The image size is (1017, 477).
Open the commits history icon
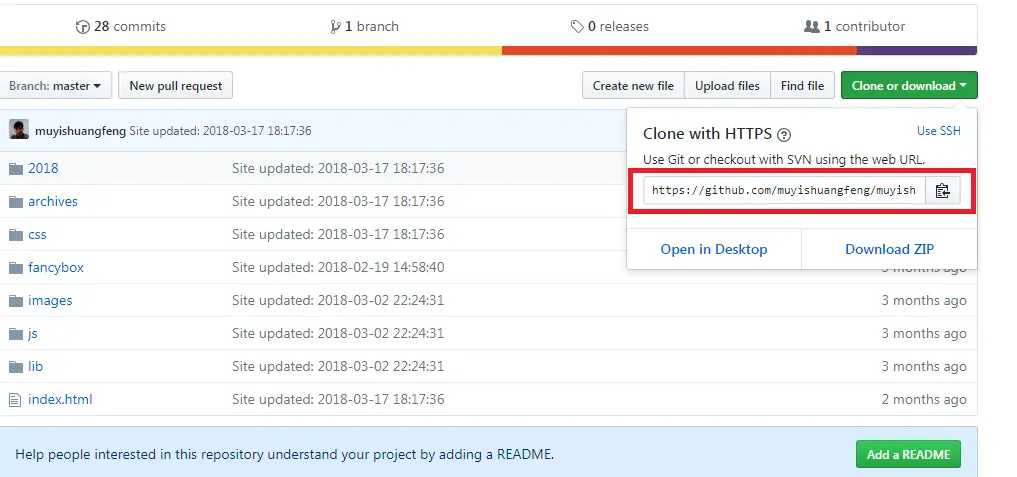[x=82, y=27]
